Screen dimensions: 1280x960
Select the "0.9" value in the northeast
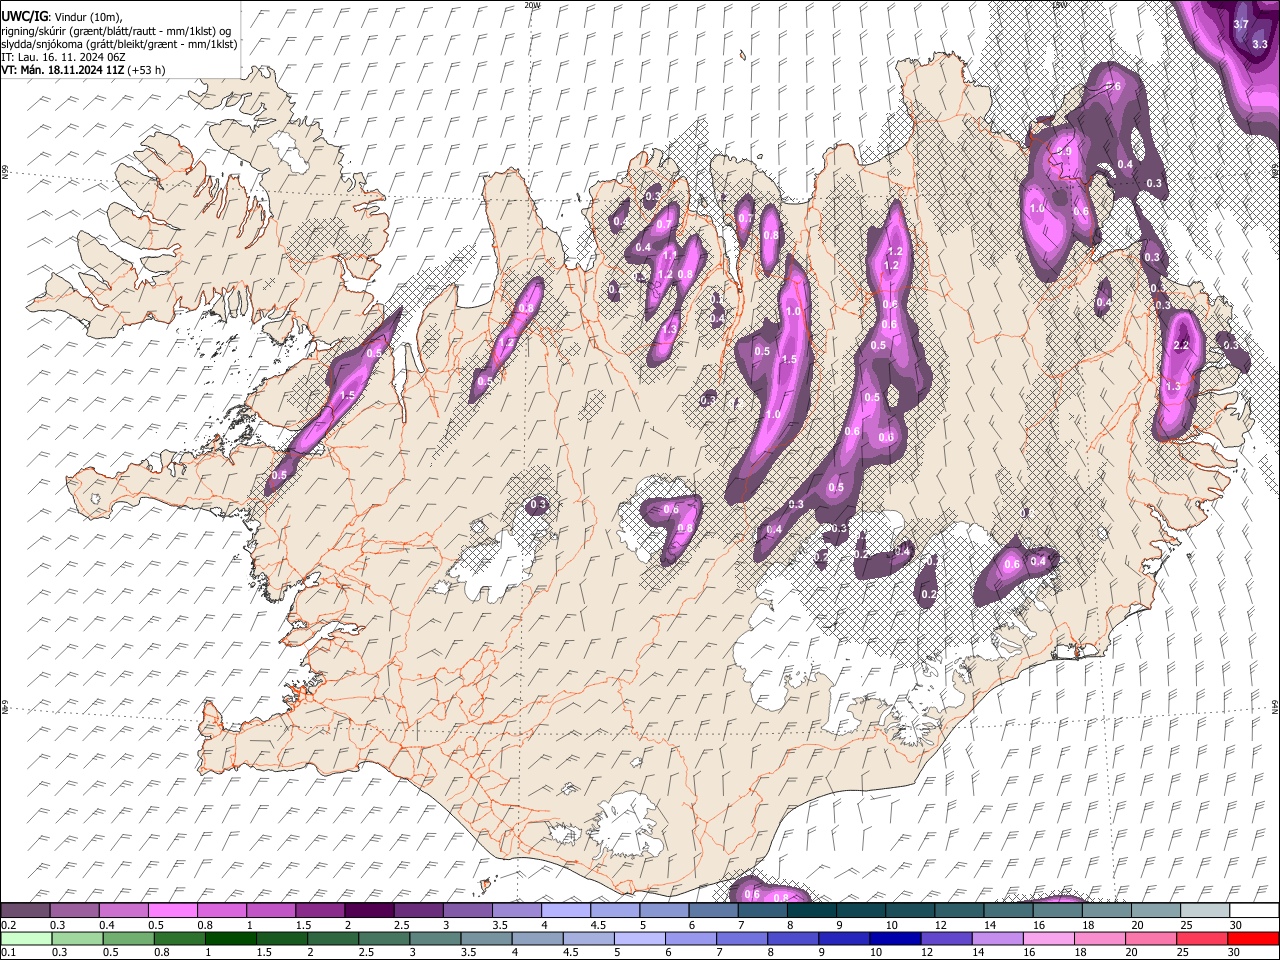coord(1064,152)
